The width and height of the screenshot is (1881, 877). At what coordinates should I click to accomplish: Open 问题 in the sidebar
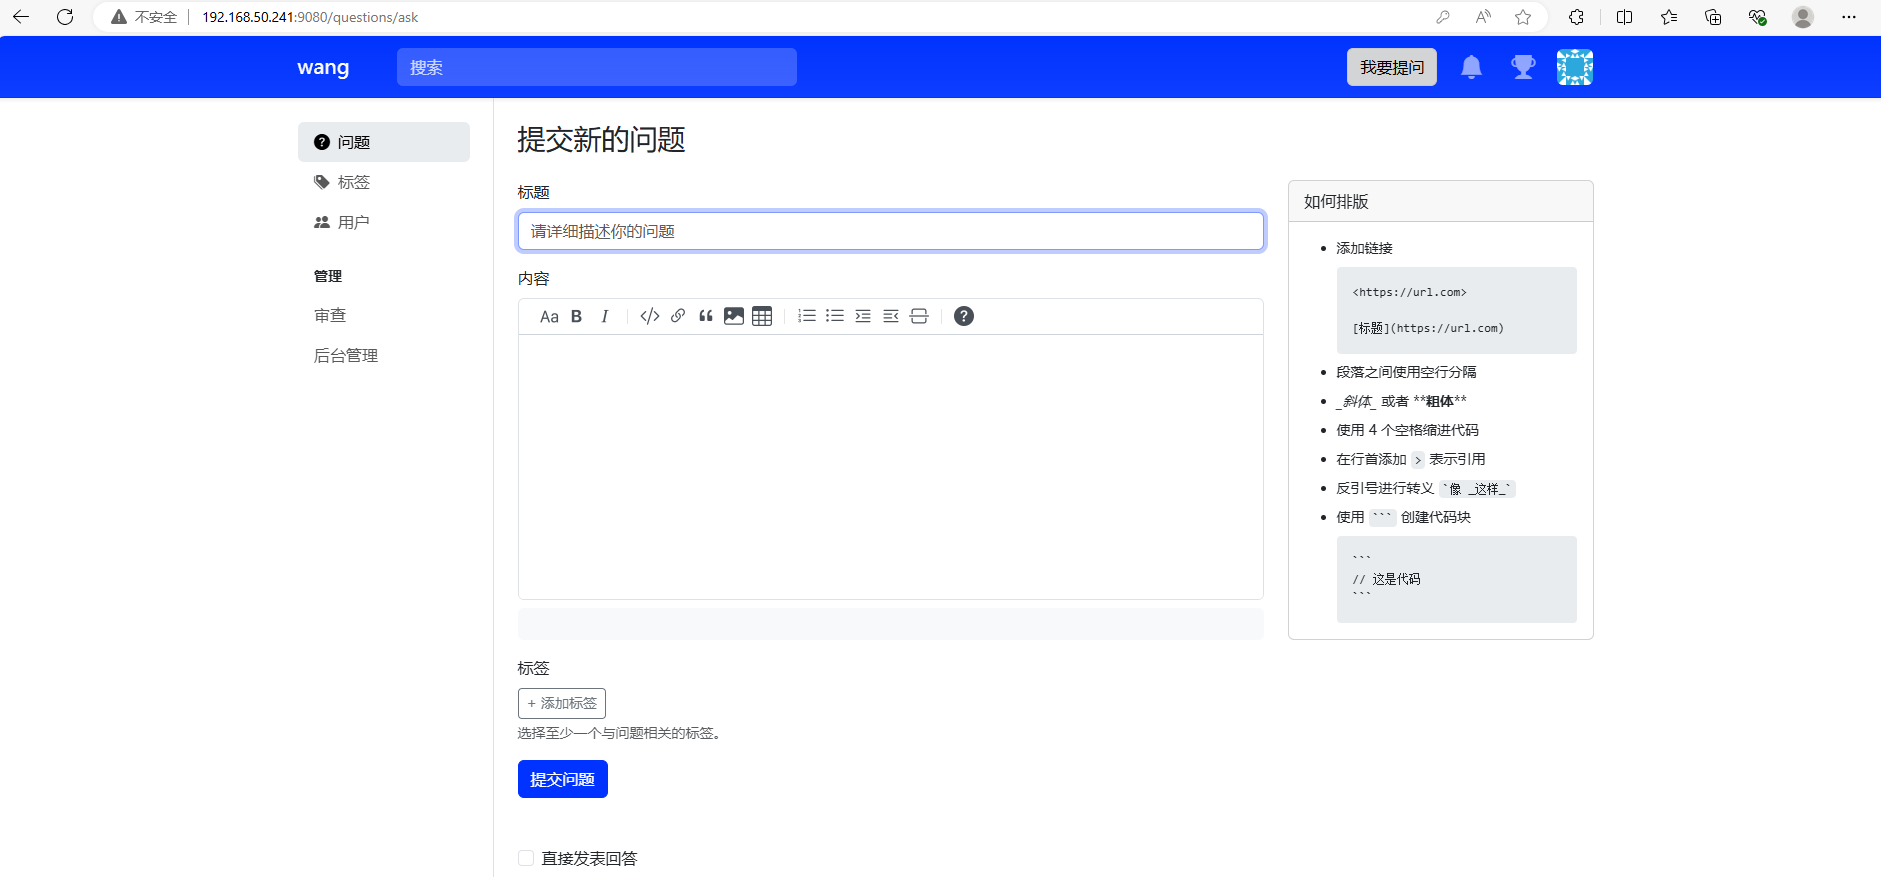(x=384, y=142)
